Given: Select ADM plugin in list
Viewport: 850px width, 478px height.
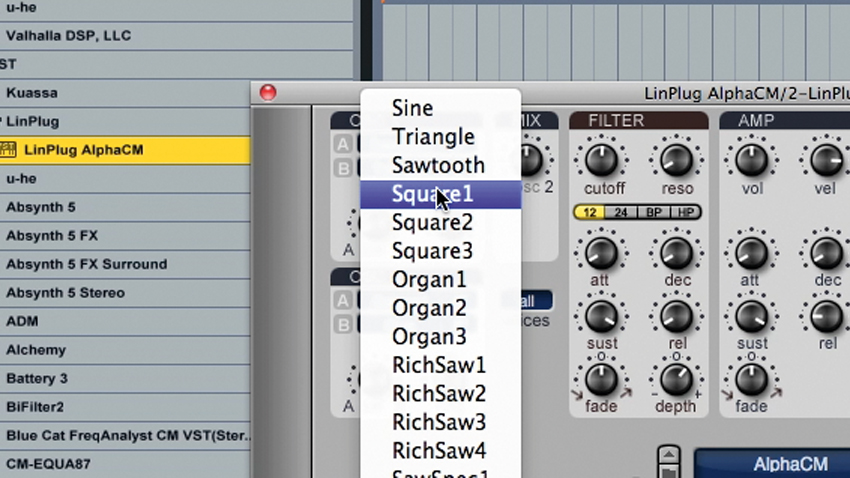Looking at the screenshot, I should tap(125, 321).
